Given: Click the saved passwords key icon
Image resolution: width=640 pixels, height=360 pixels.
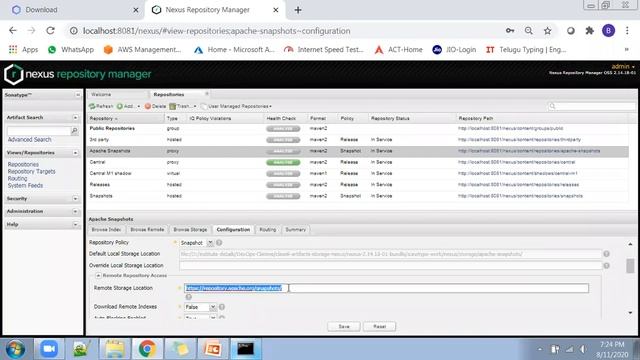Looking at the screenshot, I should pos(510,31).
